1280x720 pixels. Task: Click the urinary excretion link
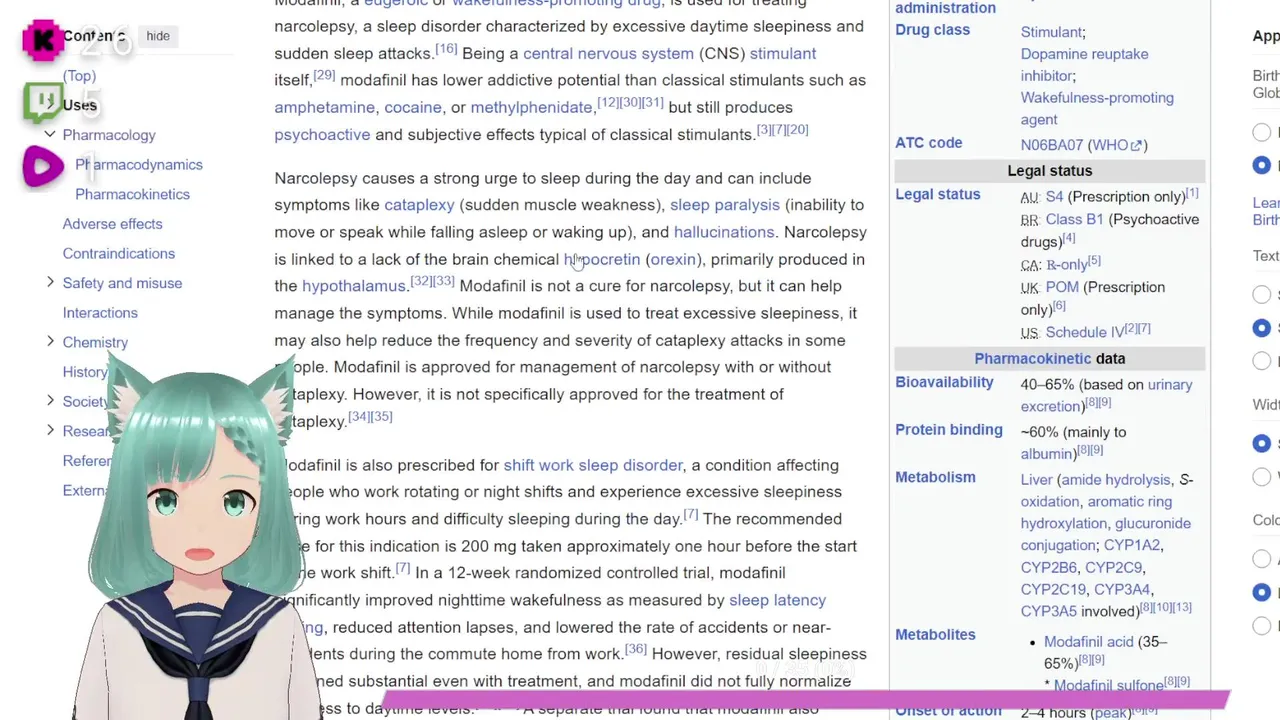[1106, 396]
